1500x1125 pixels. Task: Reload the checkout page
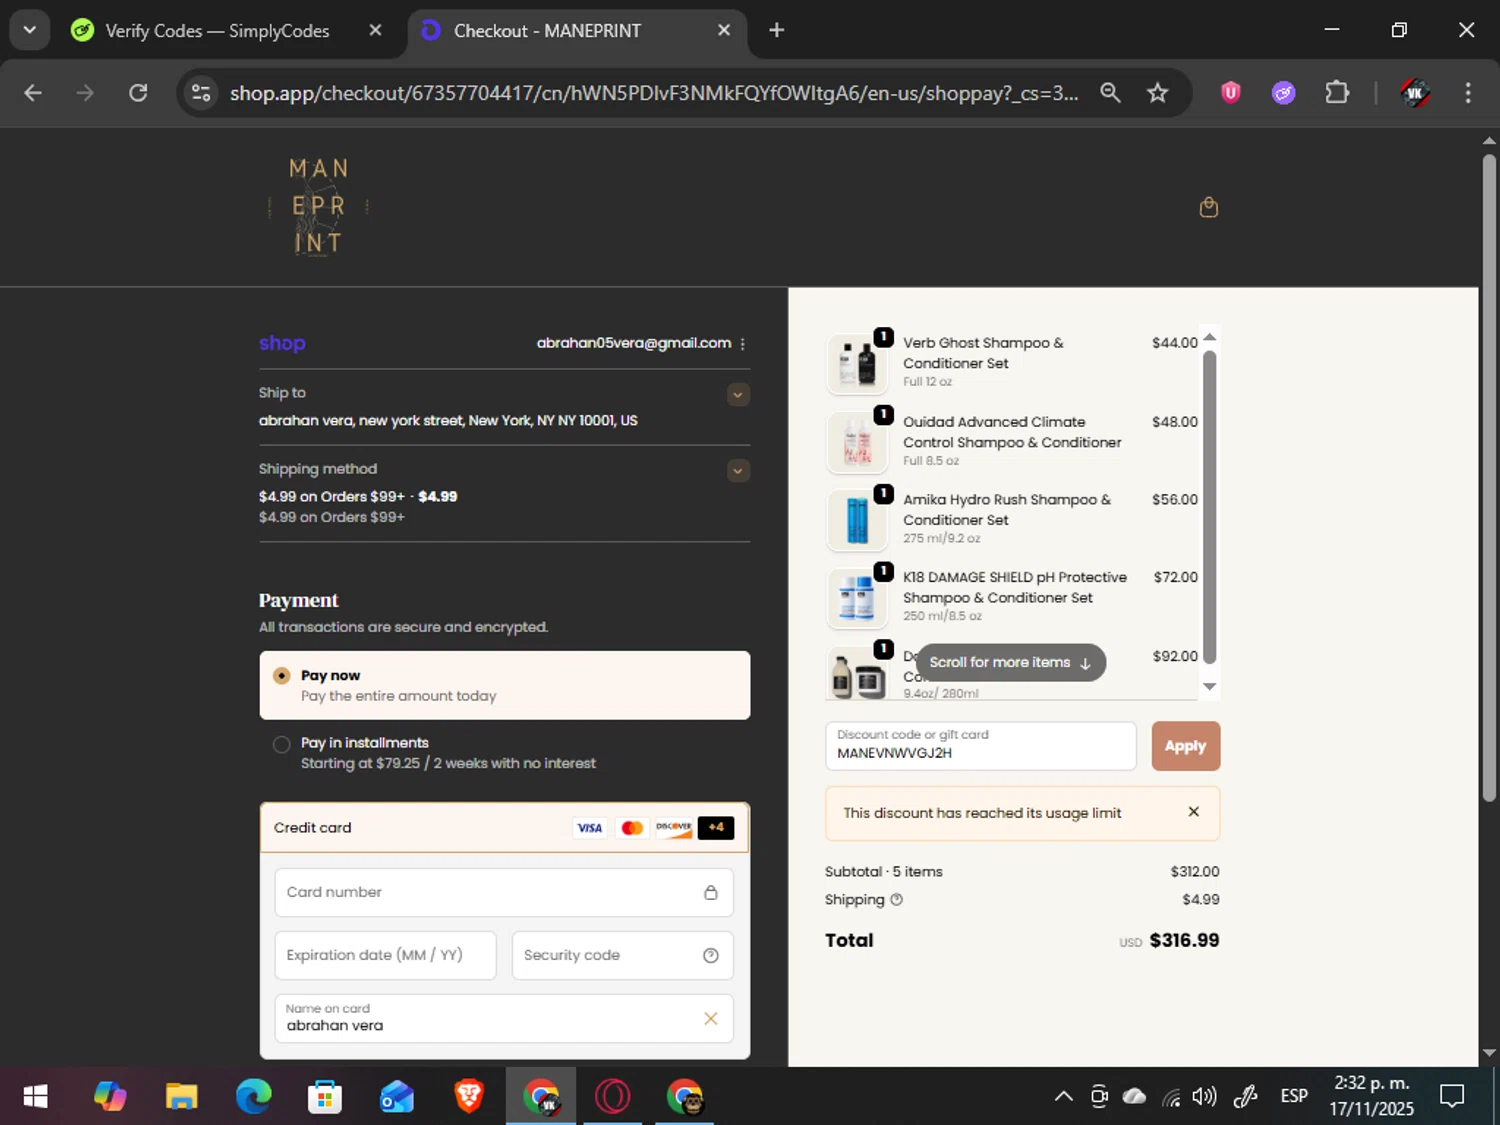click(138, 93)
